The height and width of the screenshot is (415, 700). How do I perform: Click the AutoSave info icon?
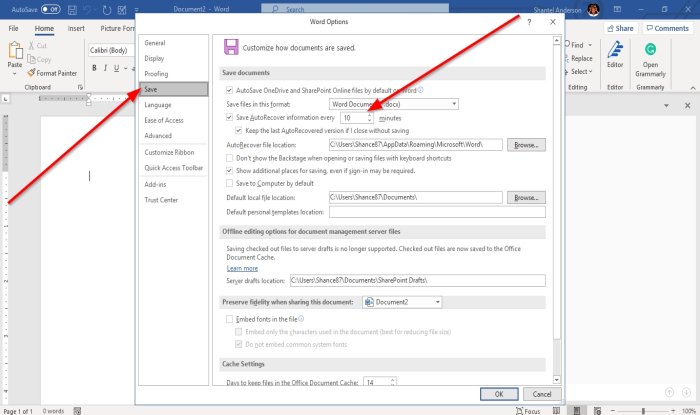tap(421, 90)
